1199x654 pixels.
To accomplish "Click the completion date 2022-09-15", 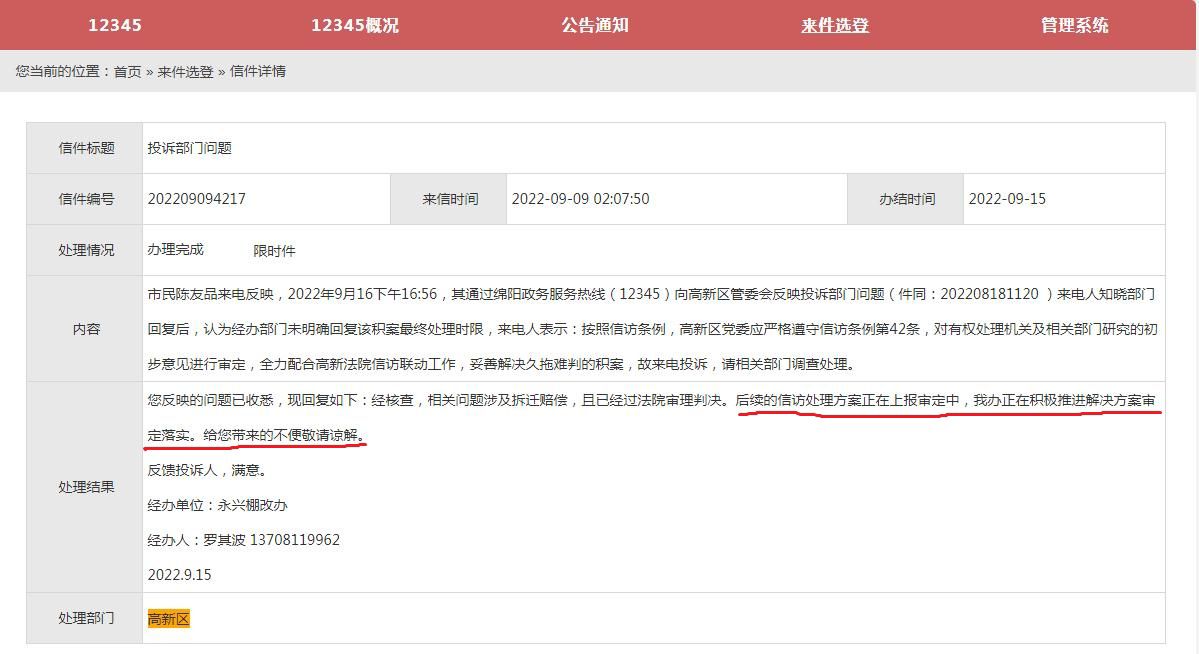I will pyautogui.click(x=1007, y=199).
